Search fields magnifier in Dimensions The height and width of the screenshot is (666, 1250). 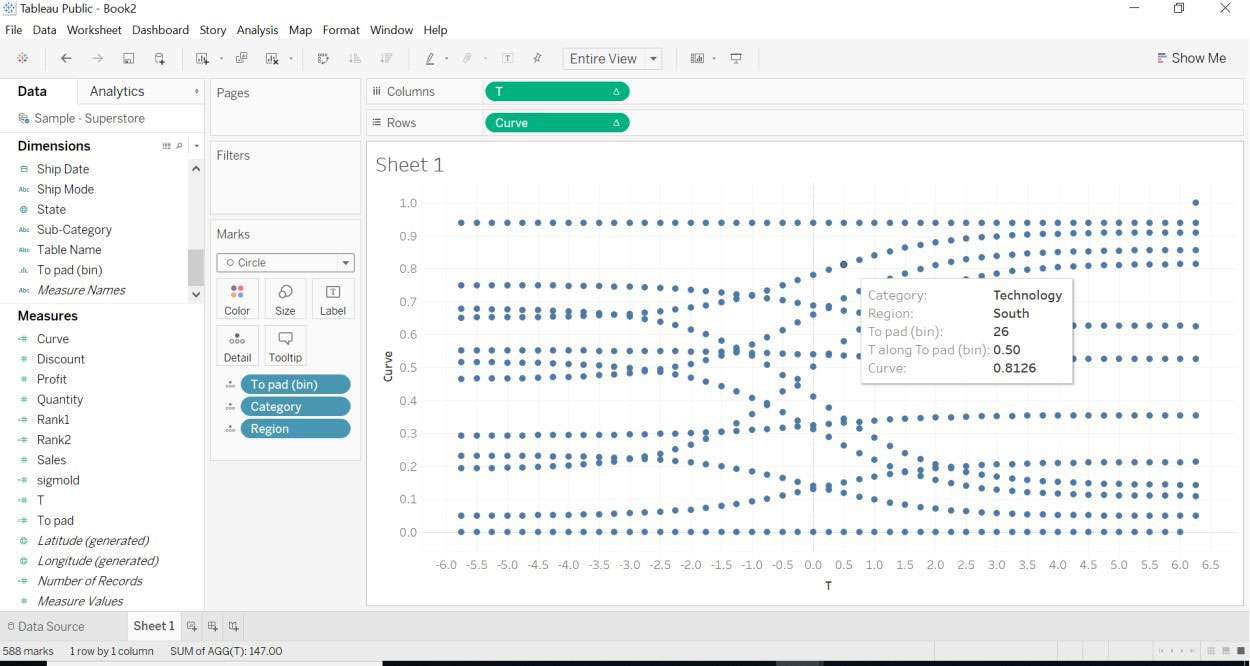click(180, 146)
